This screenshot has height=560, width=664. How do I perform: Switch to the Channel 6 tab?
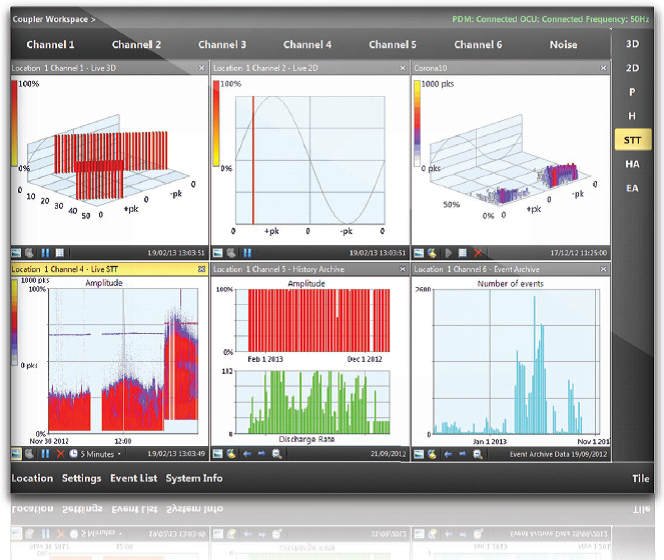pos(478,44)
